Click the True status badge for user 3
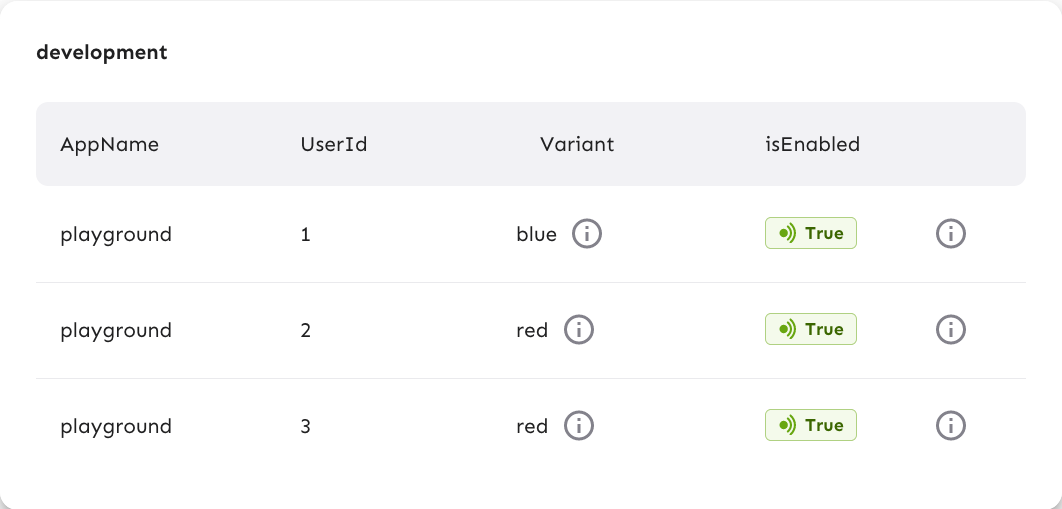The image size is (1062, 509). (811, 426)
